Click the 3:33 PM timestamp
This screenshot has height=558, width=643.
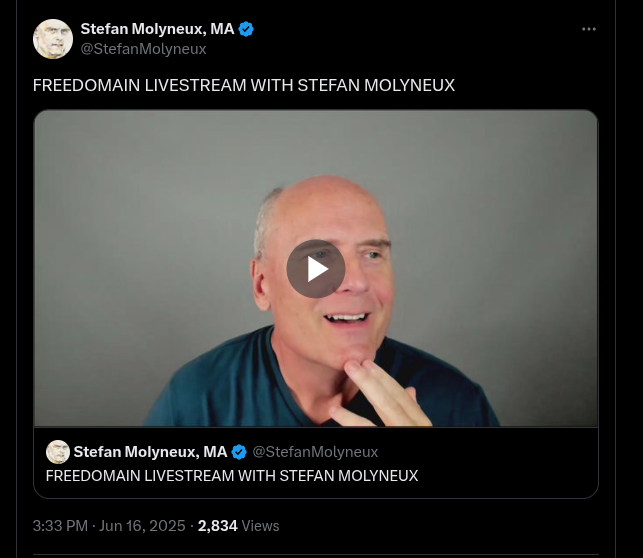[x=60, y=526]
